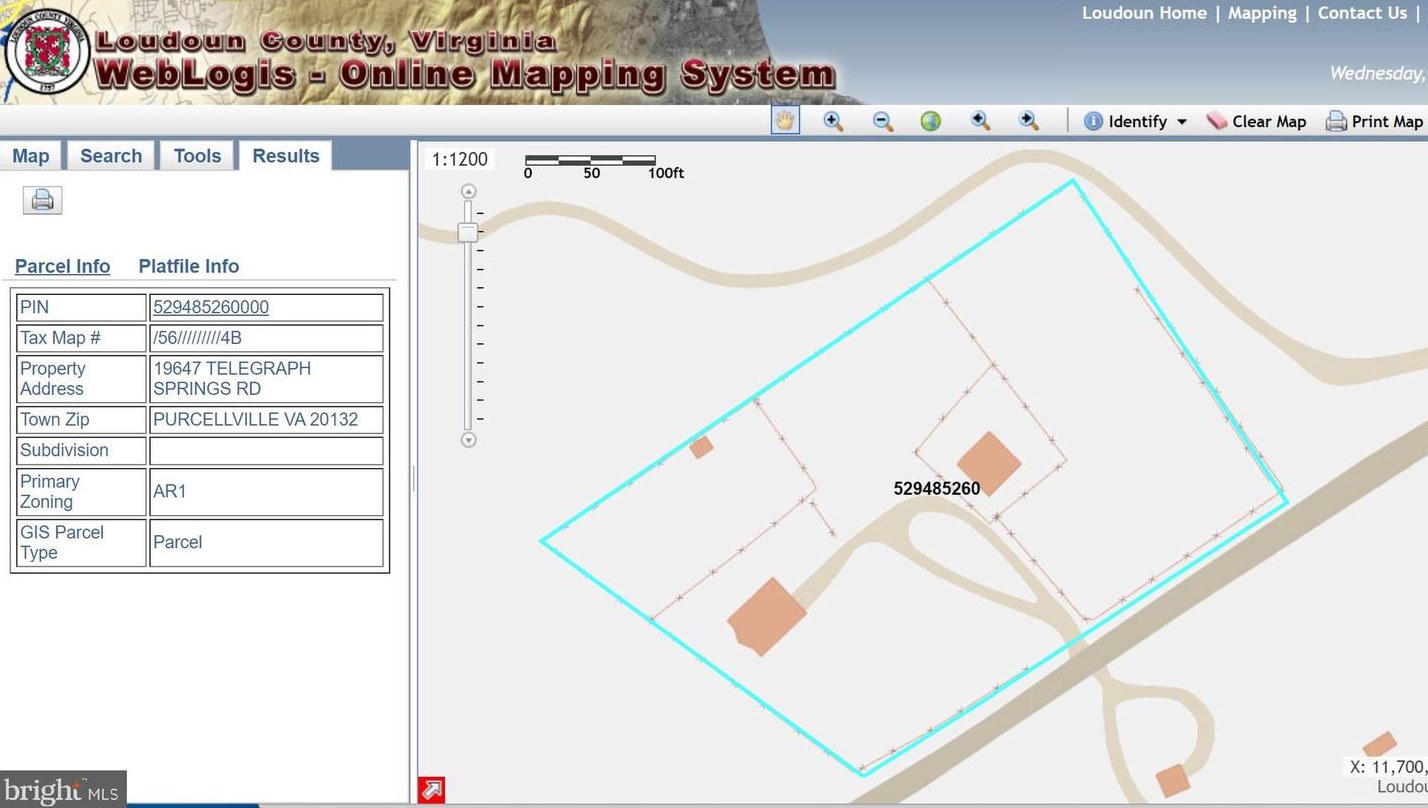Click the red arrow panel toggle icon

click(431, 790)
